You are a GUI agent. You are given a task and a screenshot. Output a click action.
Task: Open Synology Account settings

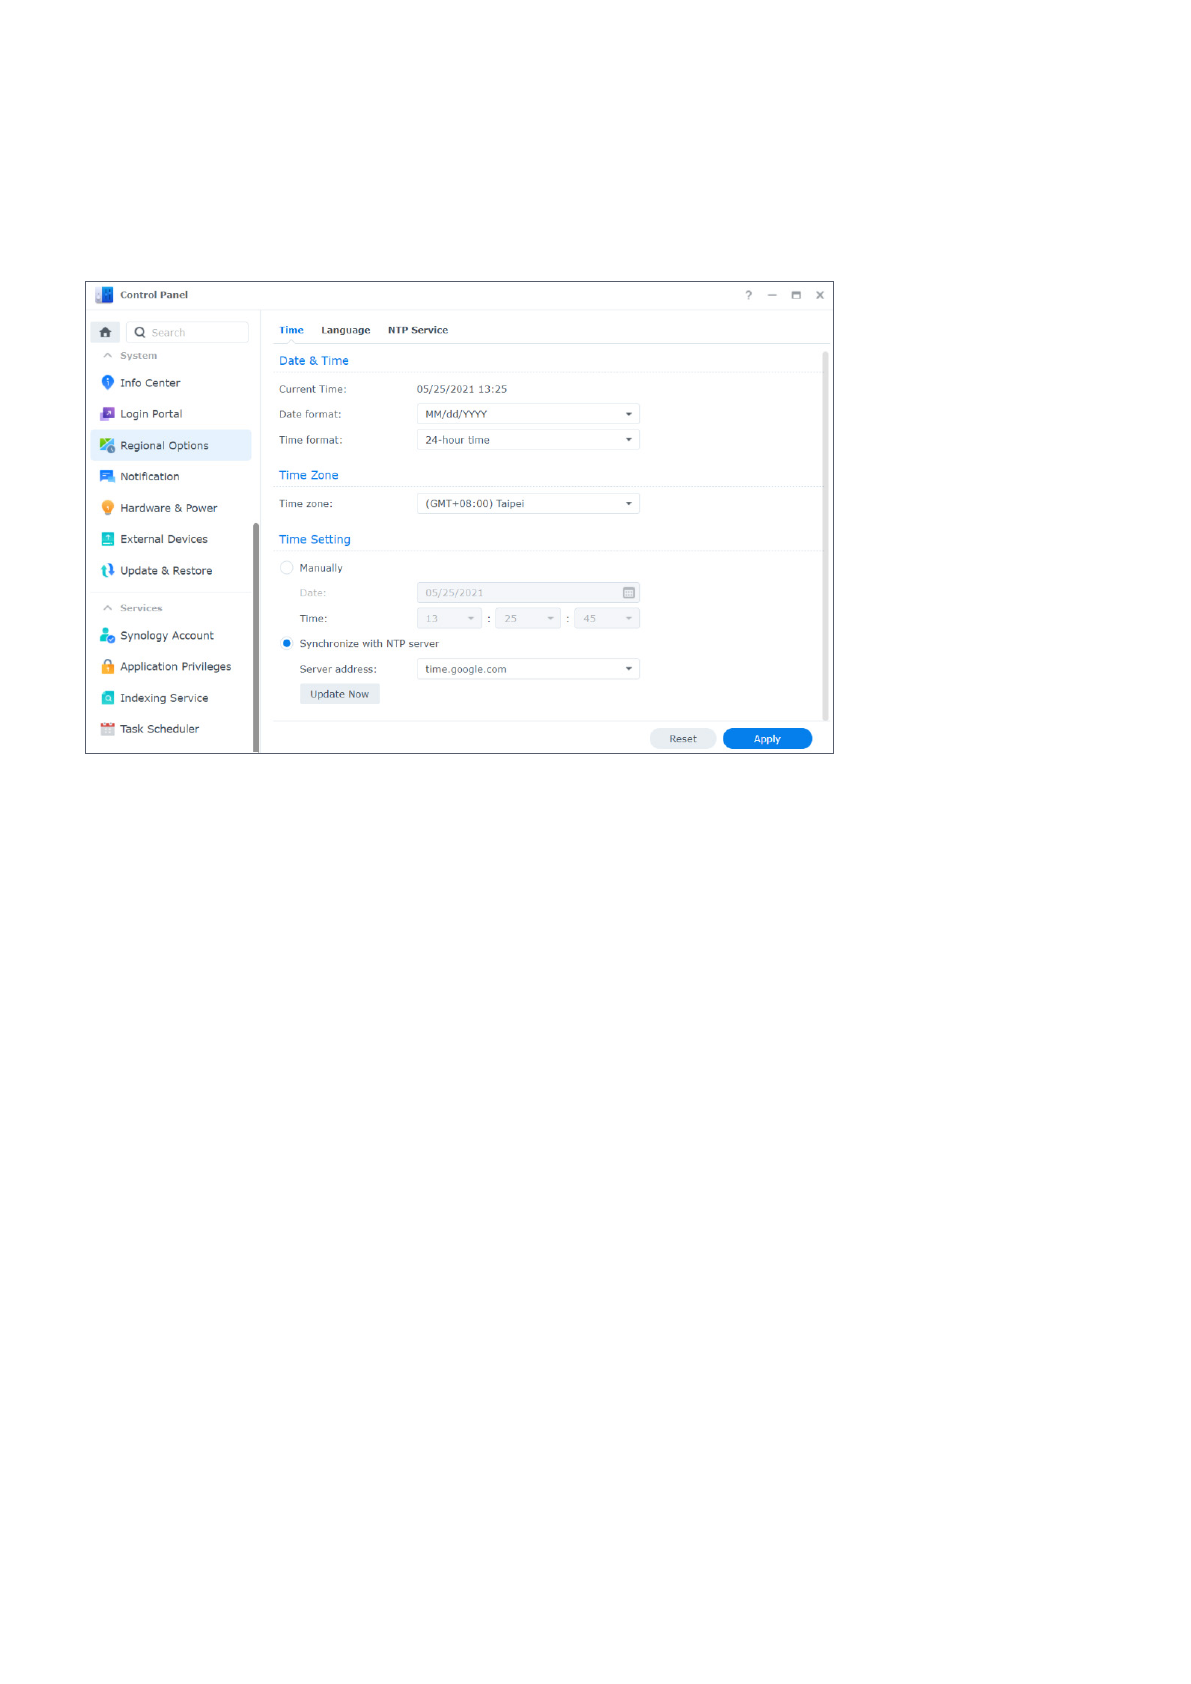(167, 636)
